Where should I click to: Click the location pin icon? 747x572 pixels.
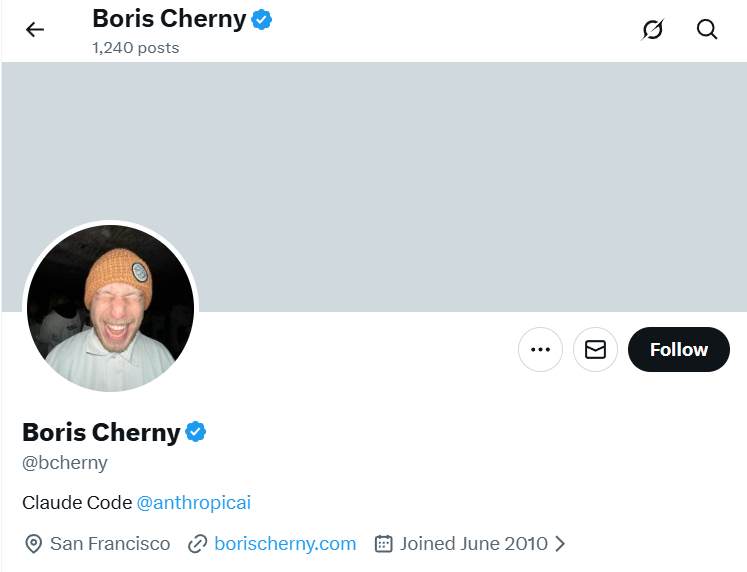click(33, 544)
